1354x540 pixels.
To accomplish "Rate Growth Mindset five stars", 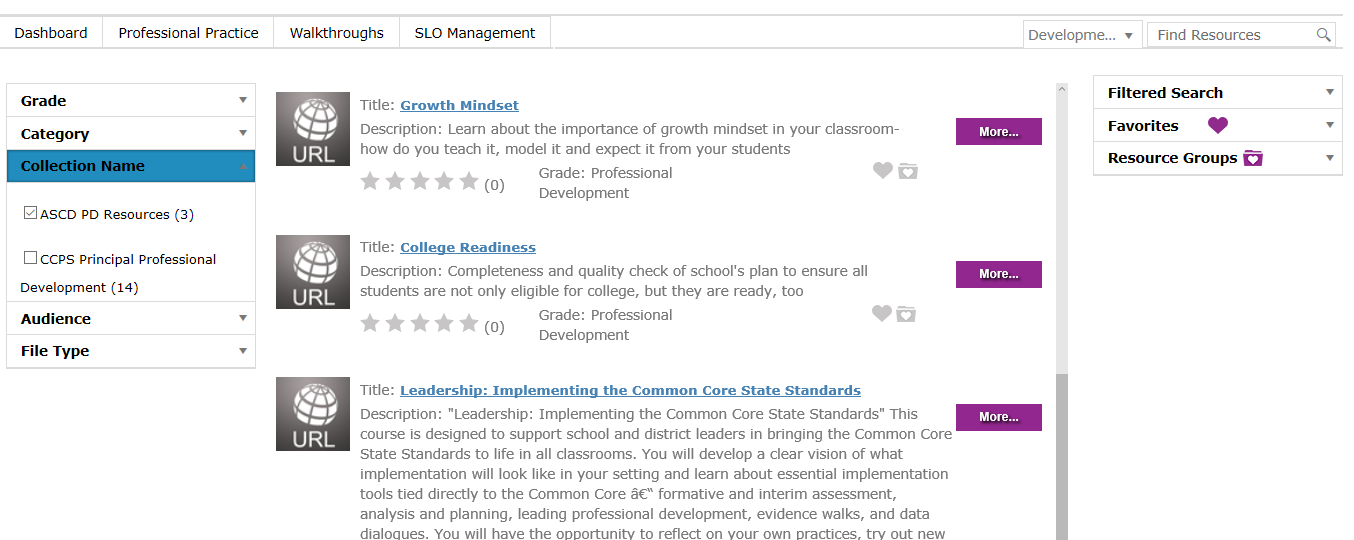I will click(469, 181).
